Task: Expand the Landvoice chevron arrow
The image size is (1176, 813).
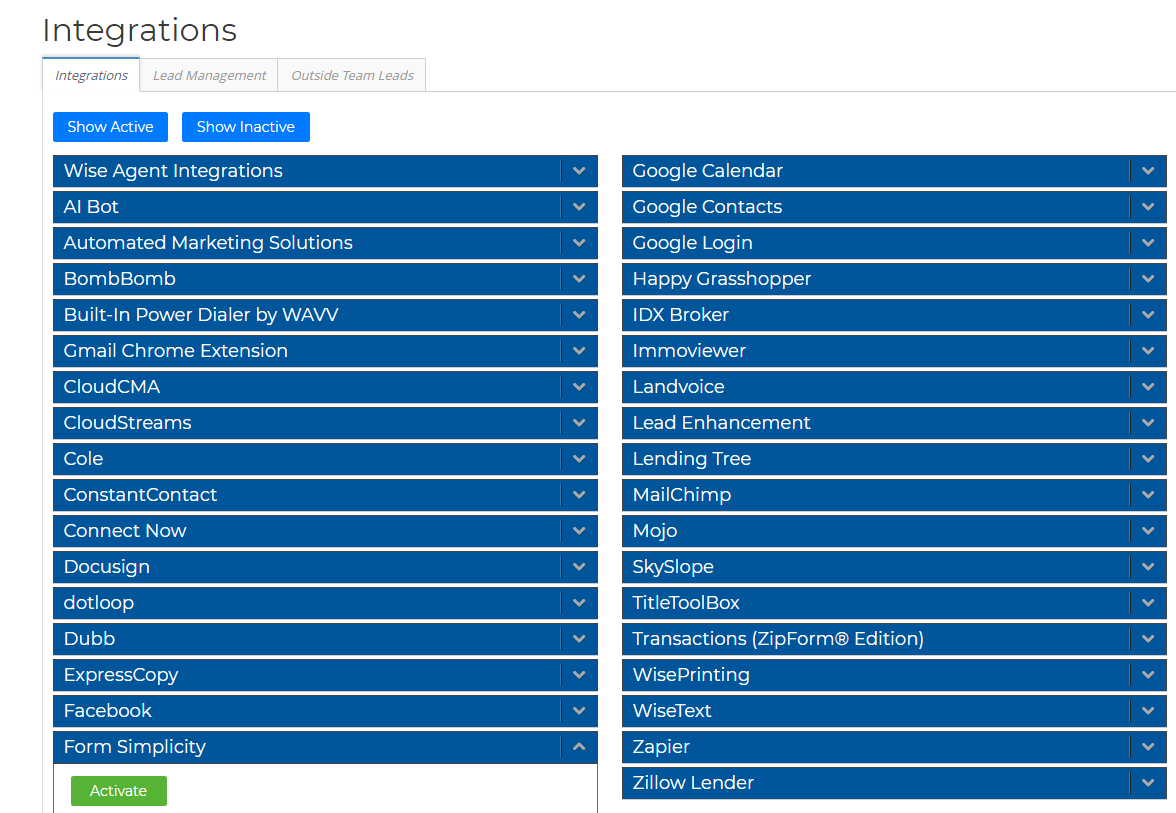Action: click(x=1148, y=386)
